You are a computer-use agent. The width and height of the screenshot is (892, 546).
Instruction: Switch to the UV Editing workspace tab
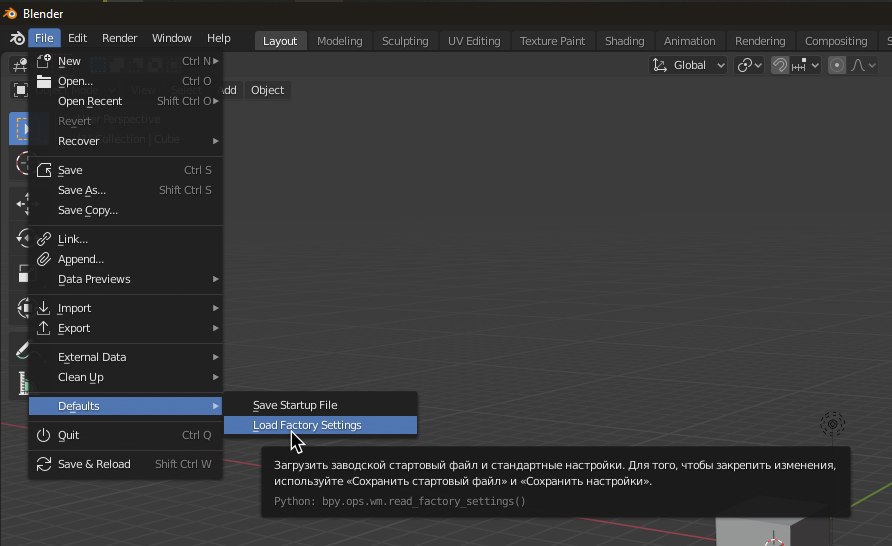tap(474, 41)
